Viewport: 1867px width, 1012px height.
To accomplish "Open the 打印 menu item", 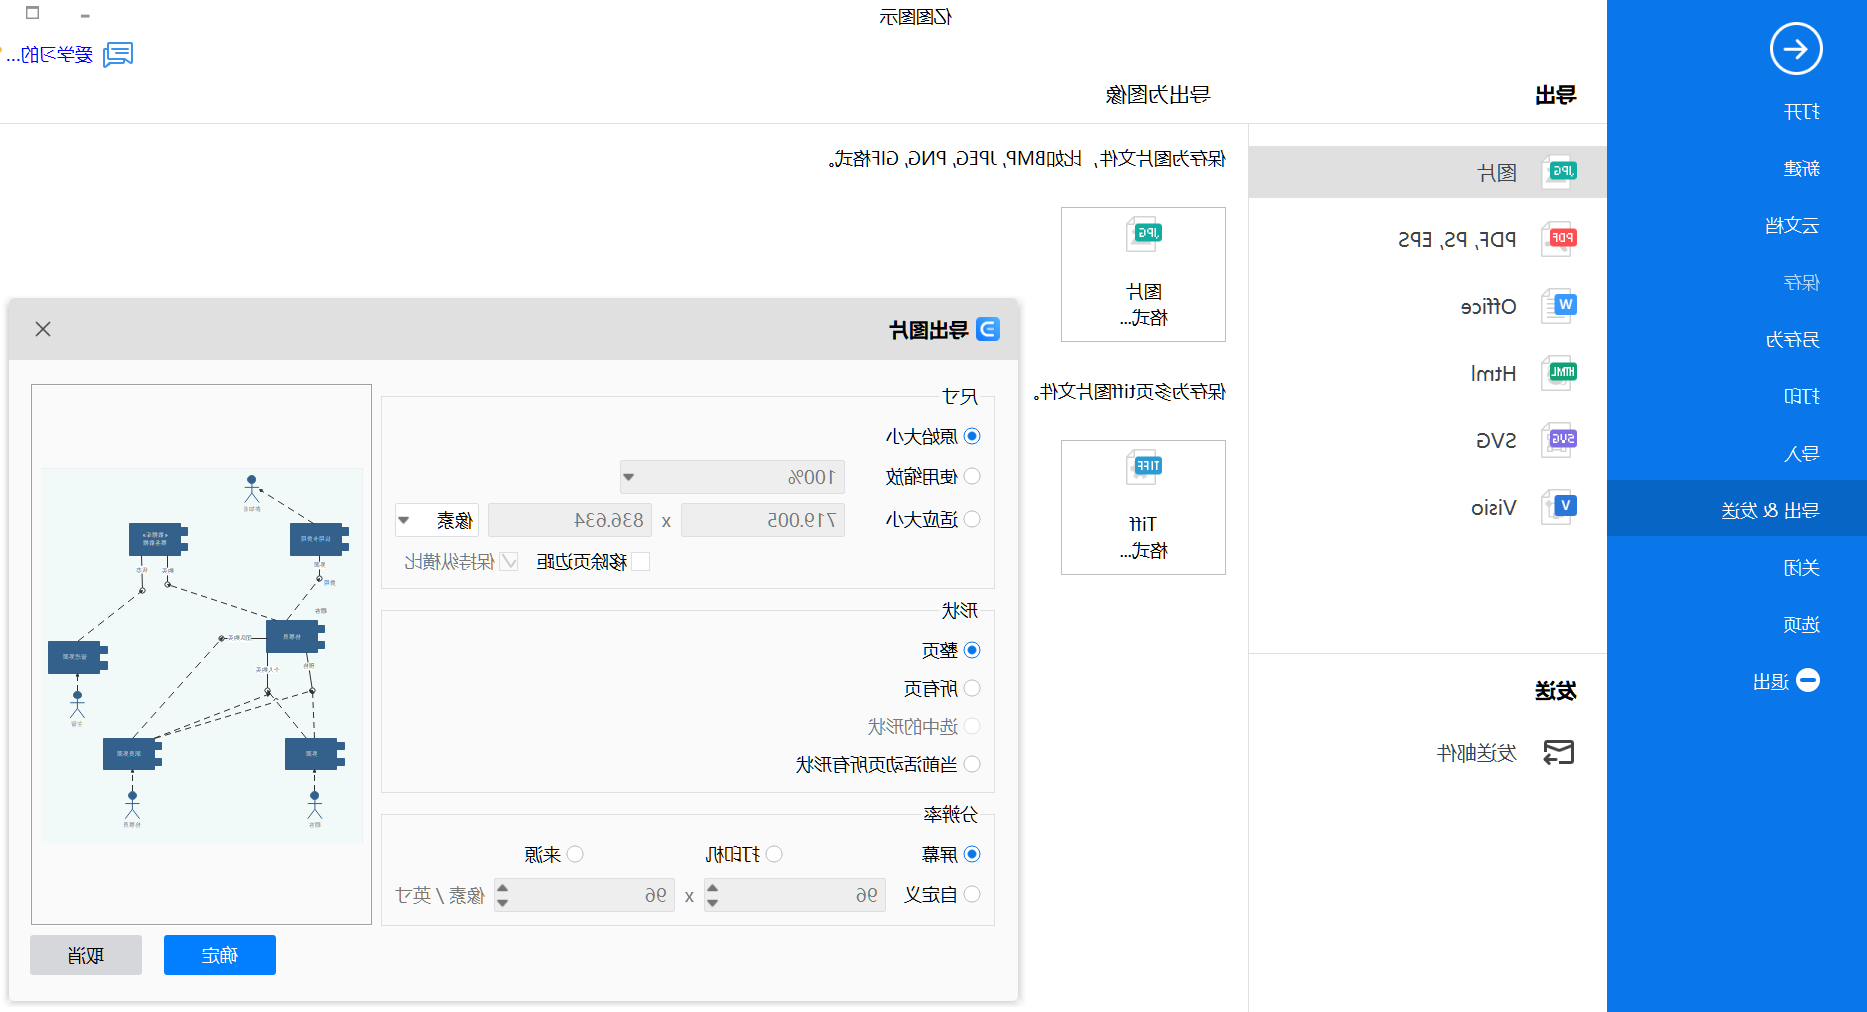I will [x=1801, y=397].
